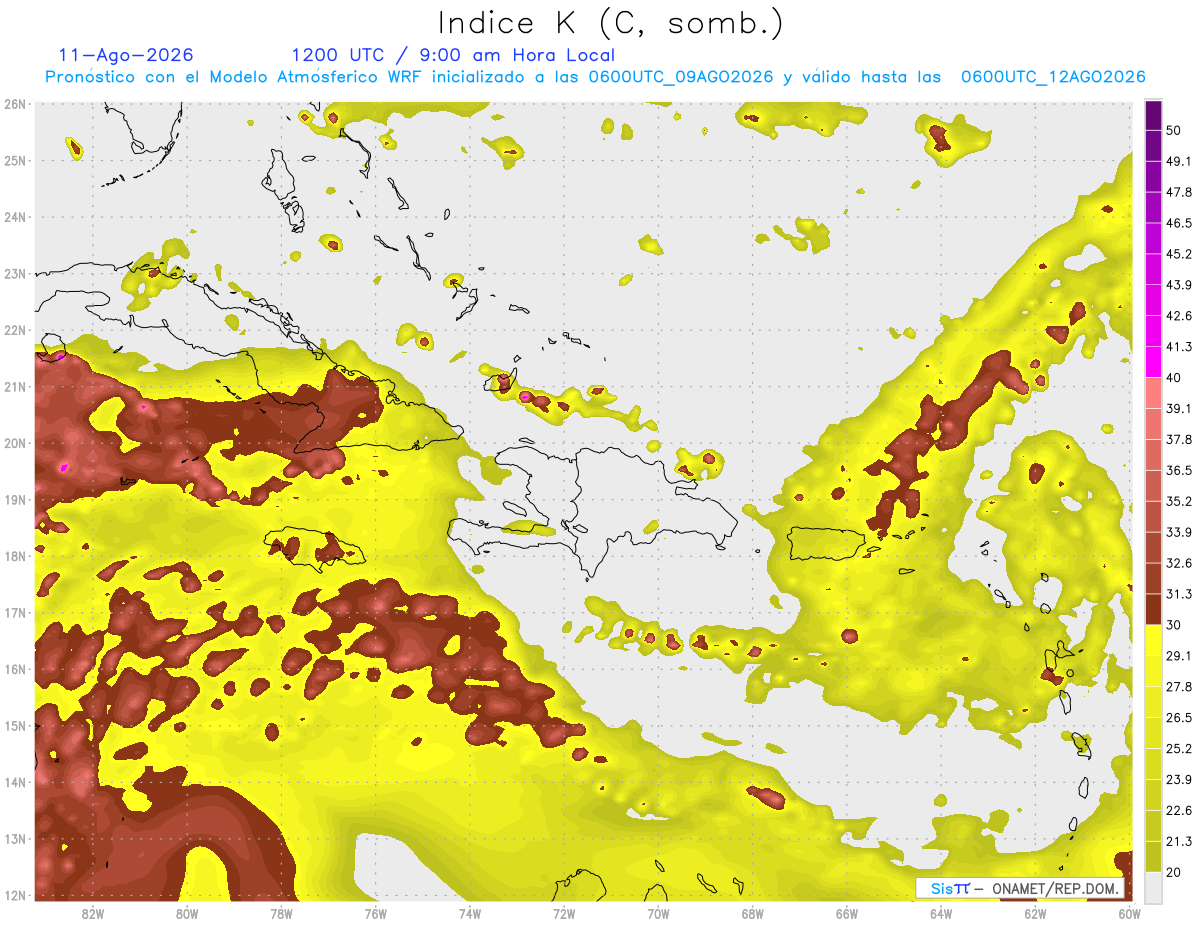Click the "15N" latitude axis label
Image resolution: width=1200 pixels, height=927 pixels.
pyautogui.click(x=14, y=725)
